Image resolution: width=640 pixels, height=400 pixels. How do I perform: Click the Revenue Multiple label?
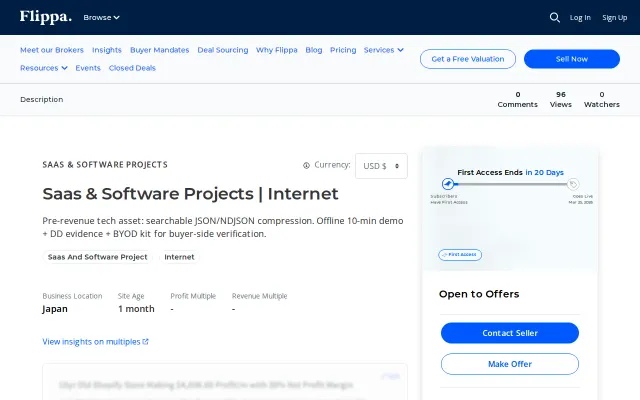click(x=260, y=296)
